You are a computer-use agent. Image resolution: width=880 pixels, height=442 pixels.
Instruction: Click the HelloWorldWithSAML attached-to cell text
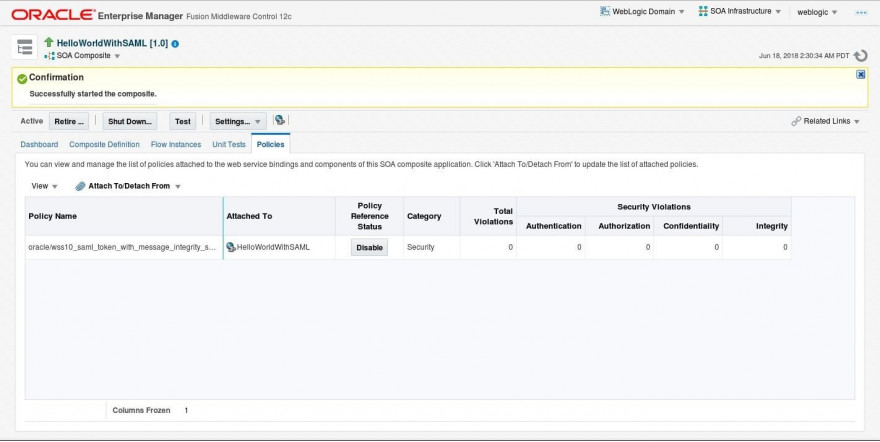273,247
